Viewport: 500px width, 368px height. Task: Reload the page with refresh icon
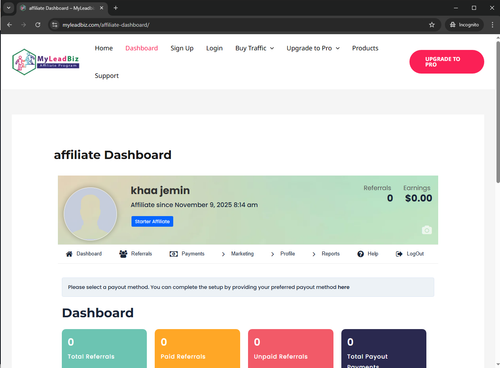click(38, 25)
